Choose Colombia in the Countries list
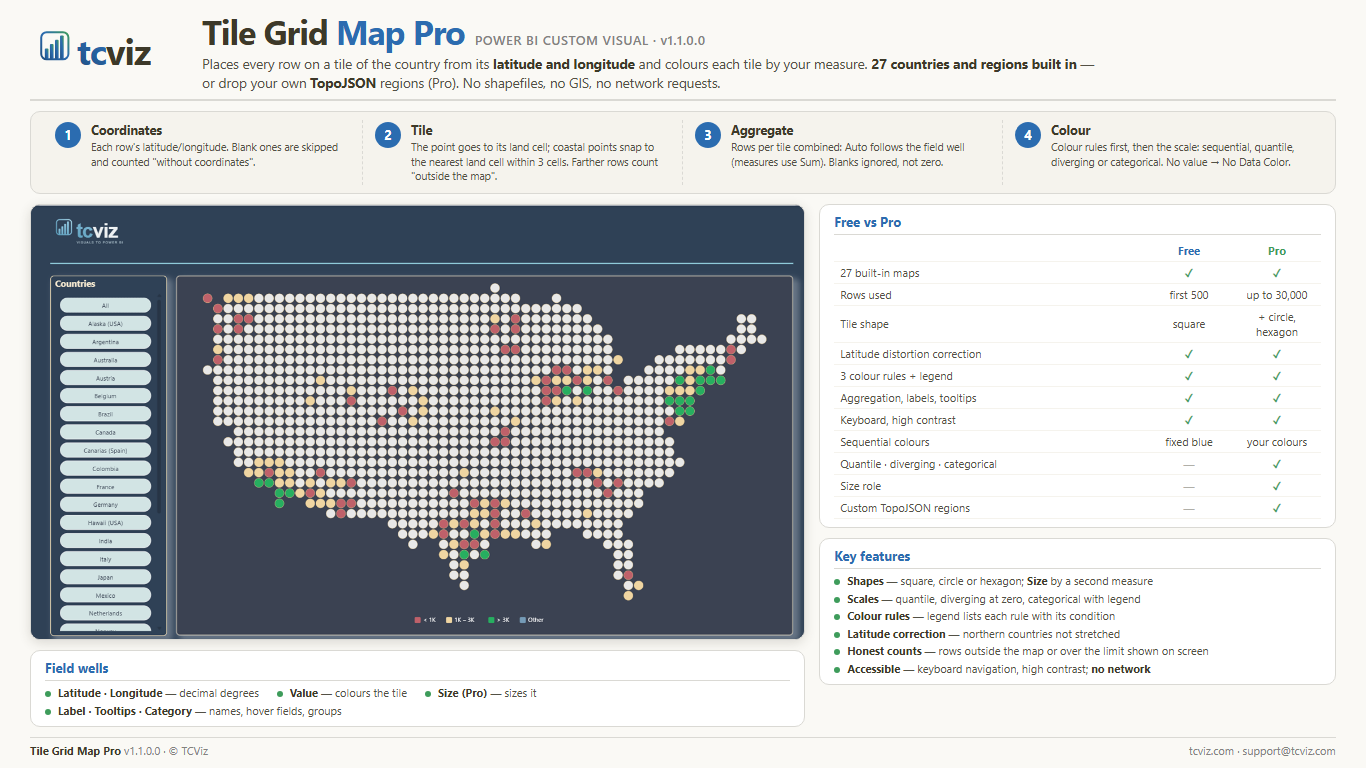 (x=105, y=468)
